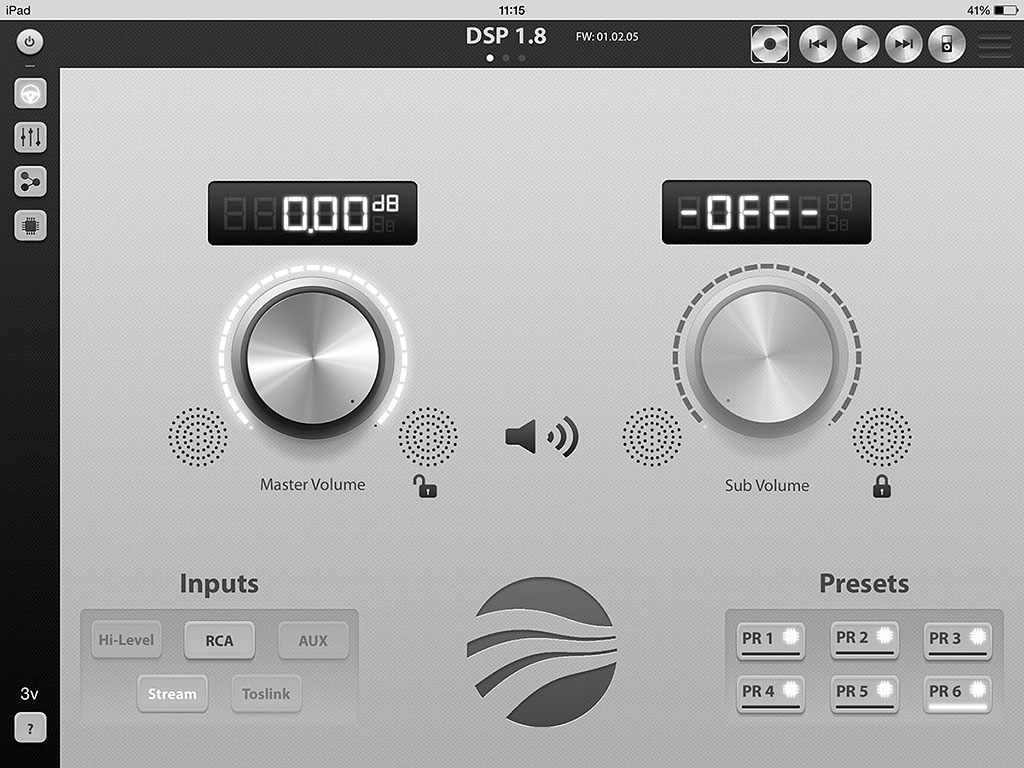Tap the circular wave logo
This screenshot has height=768, width=1024.
pyautogui.click(x=542, y=652)
